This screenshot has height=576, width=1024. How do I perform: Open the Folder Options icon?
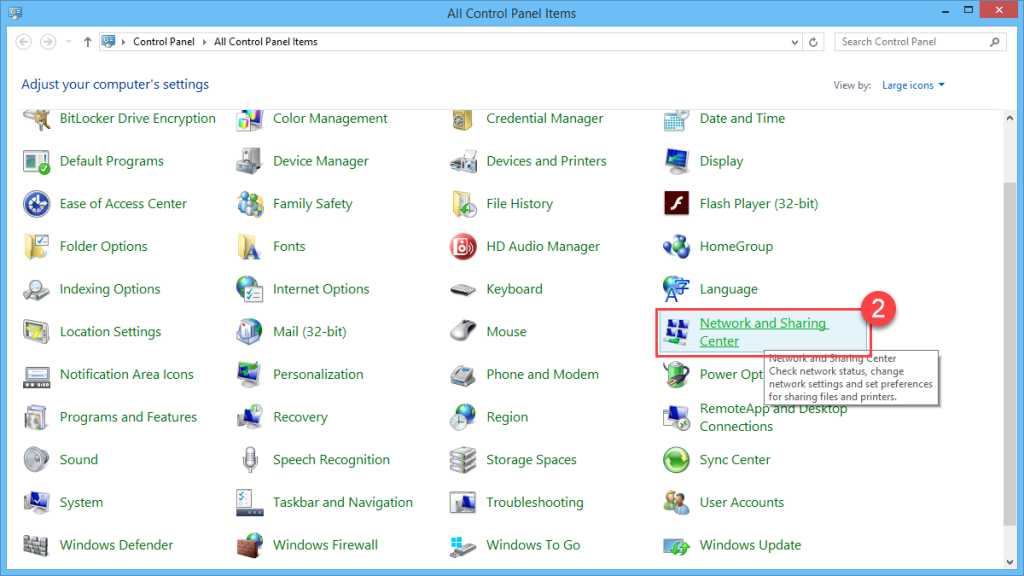point(37,246)
